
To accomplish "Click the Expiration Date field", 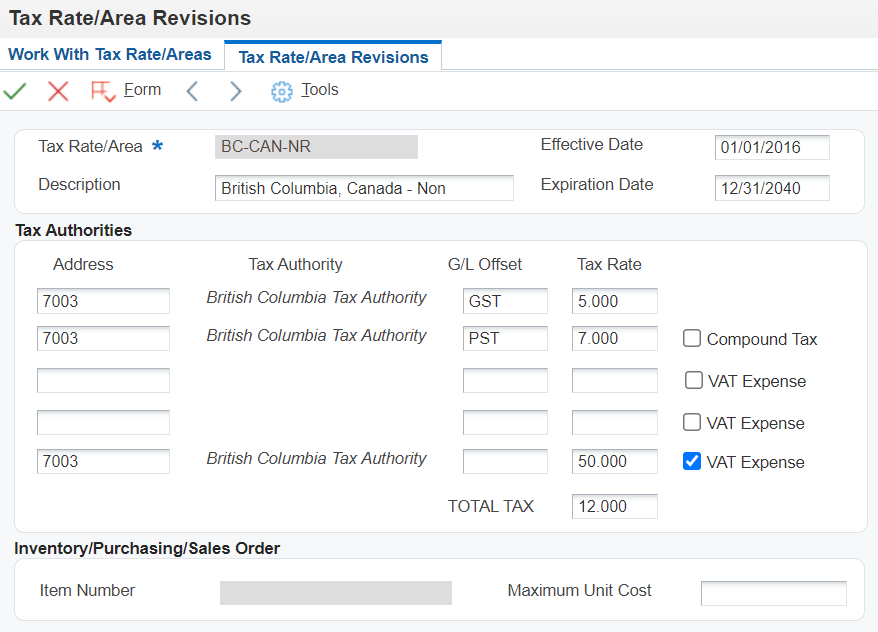I will pyautogui.click(x=772, y=188).
